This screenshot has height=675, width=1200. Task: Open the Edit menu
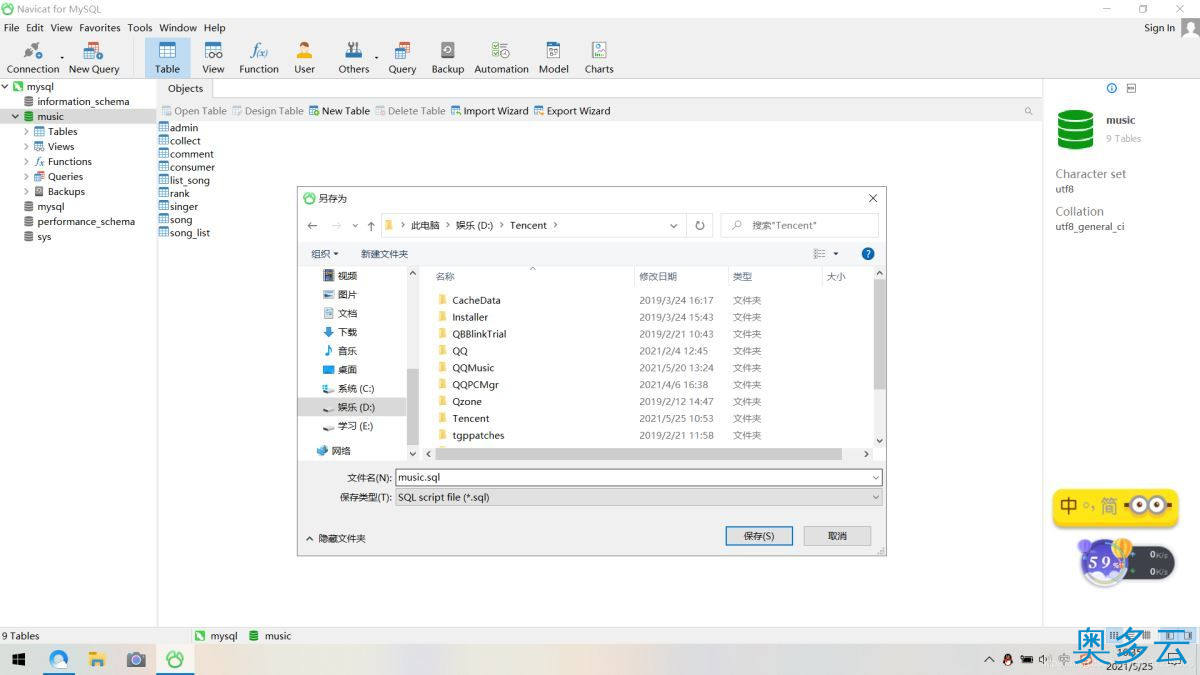tap(34, 28)
